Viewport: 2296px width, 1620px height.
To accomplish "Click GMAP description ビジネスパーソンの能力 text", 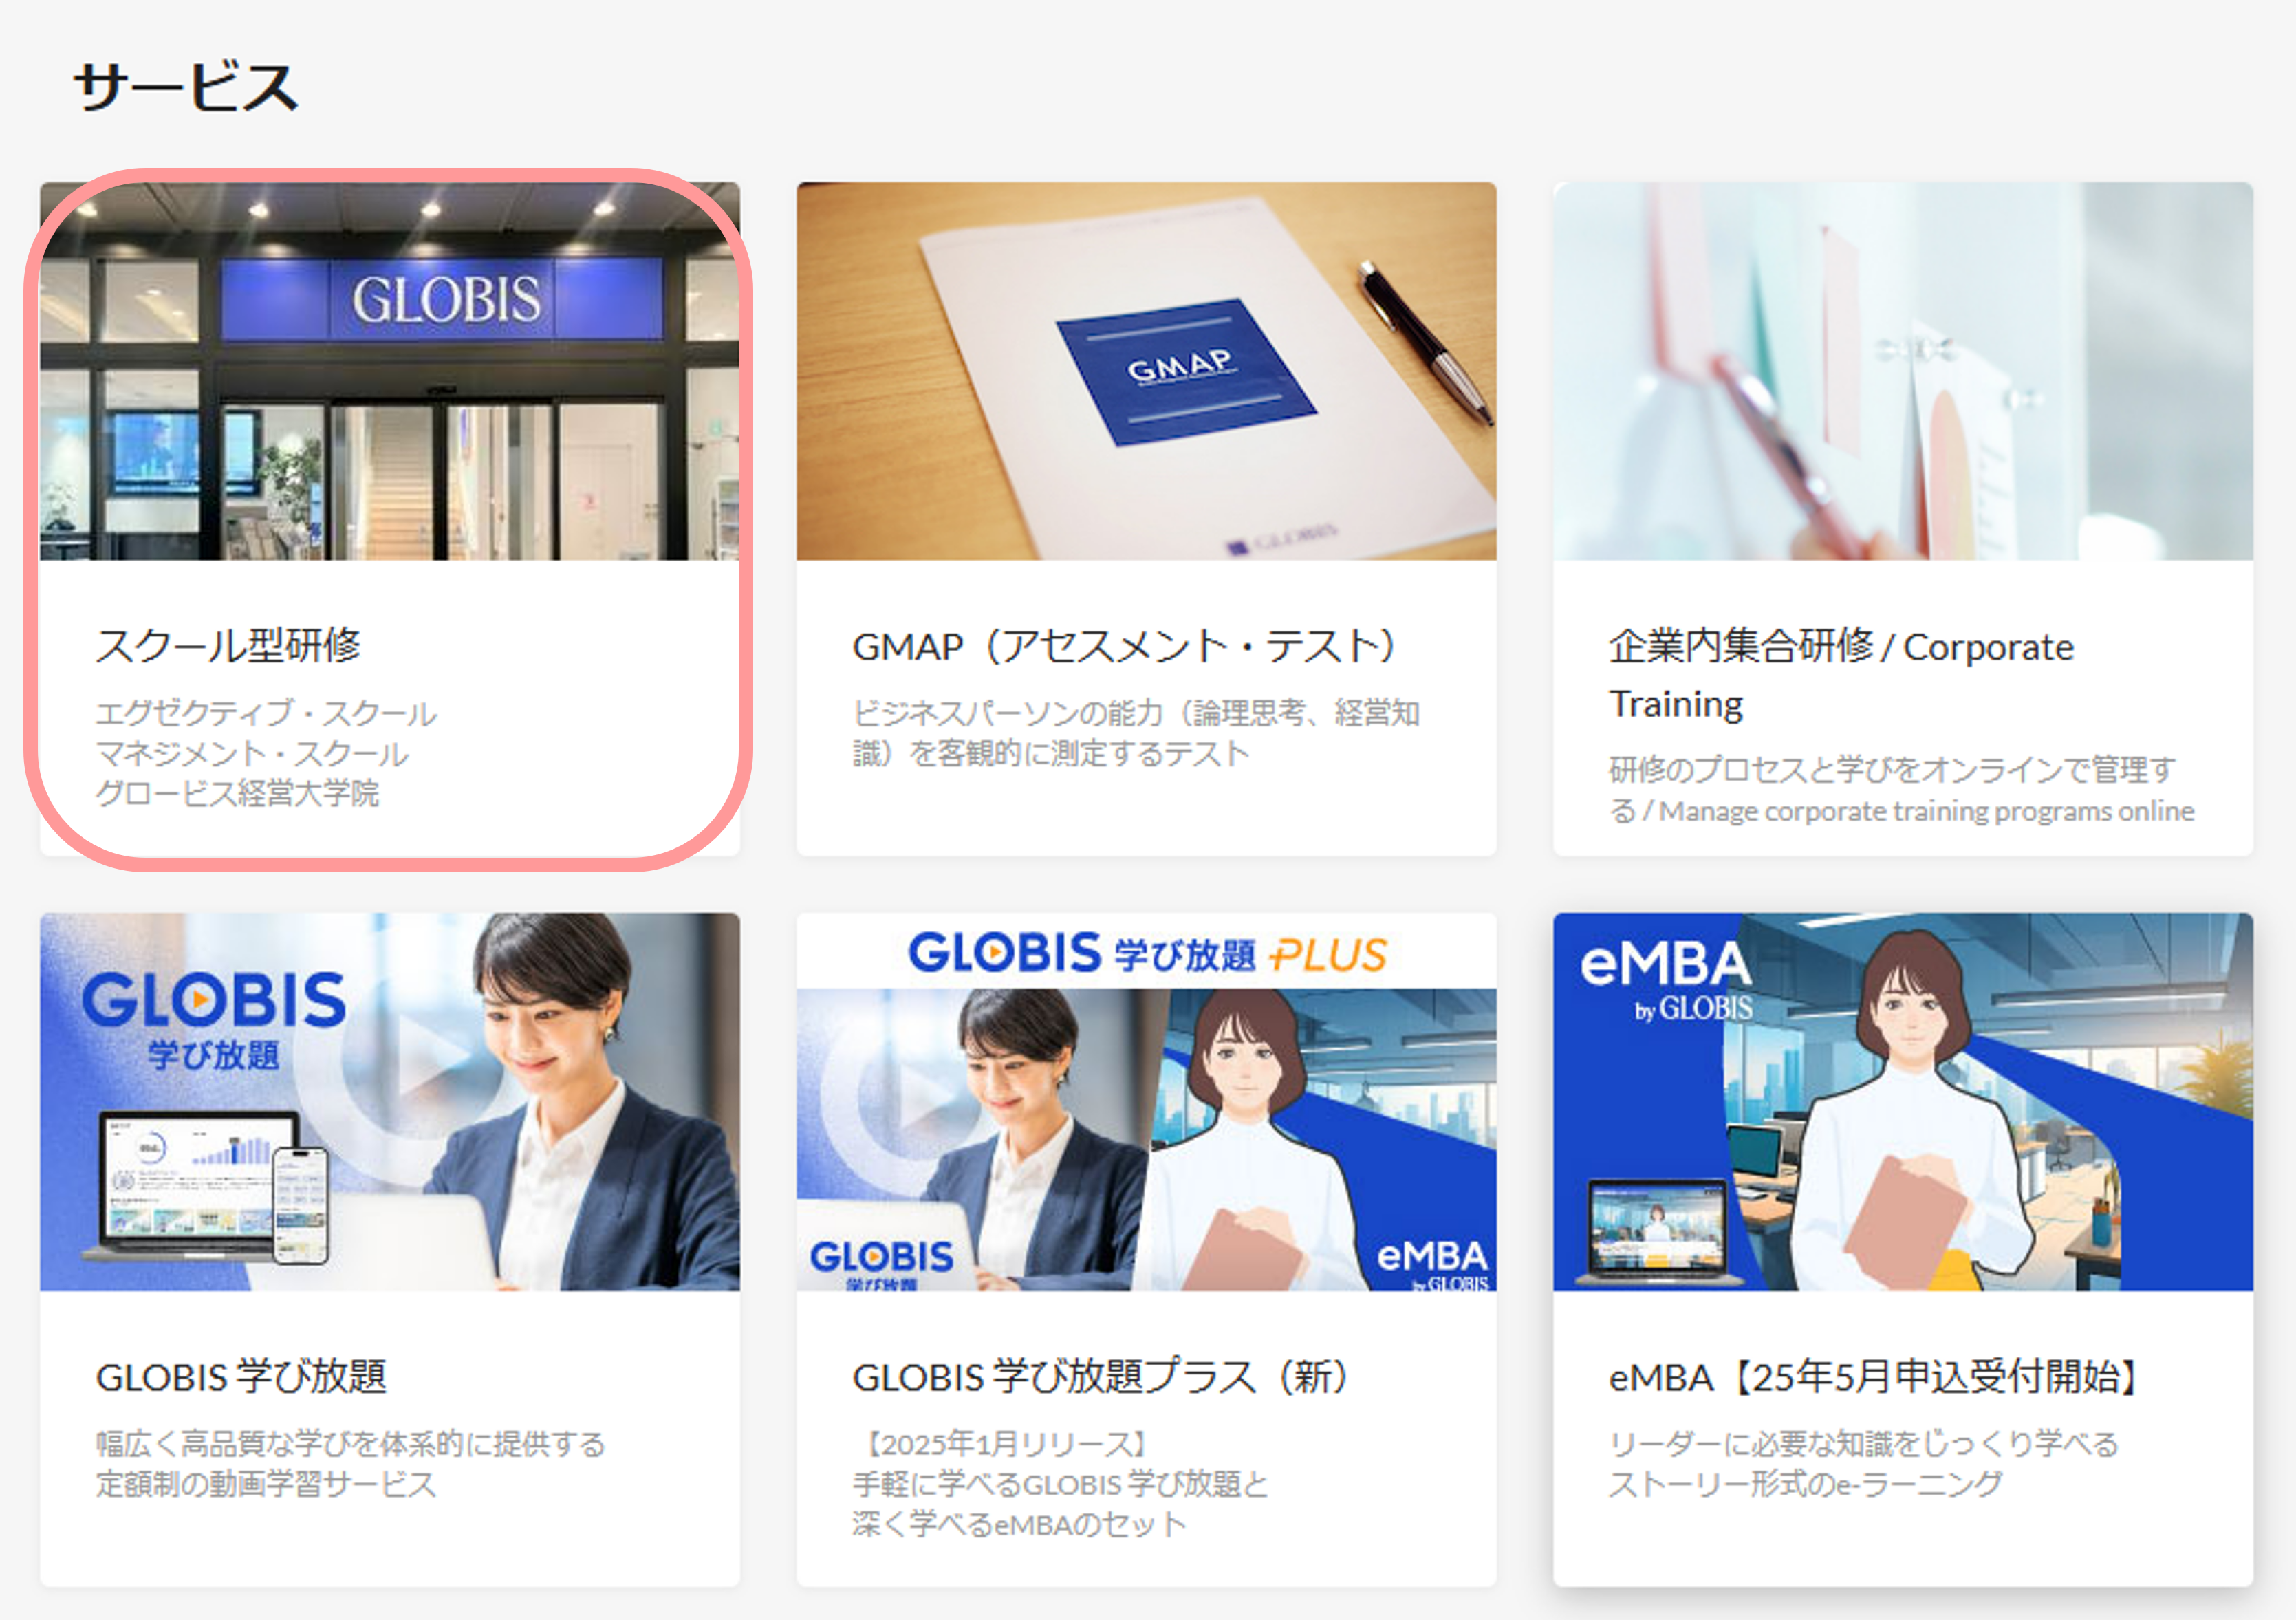I will click(1136, 733).
